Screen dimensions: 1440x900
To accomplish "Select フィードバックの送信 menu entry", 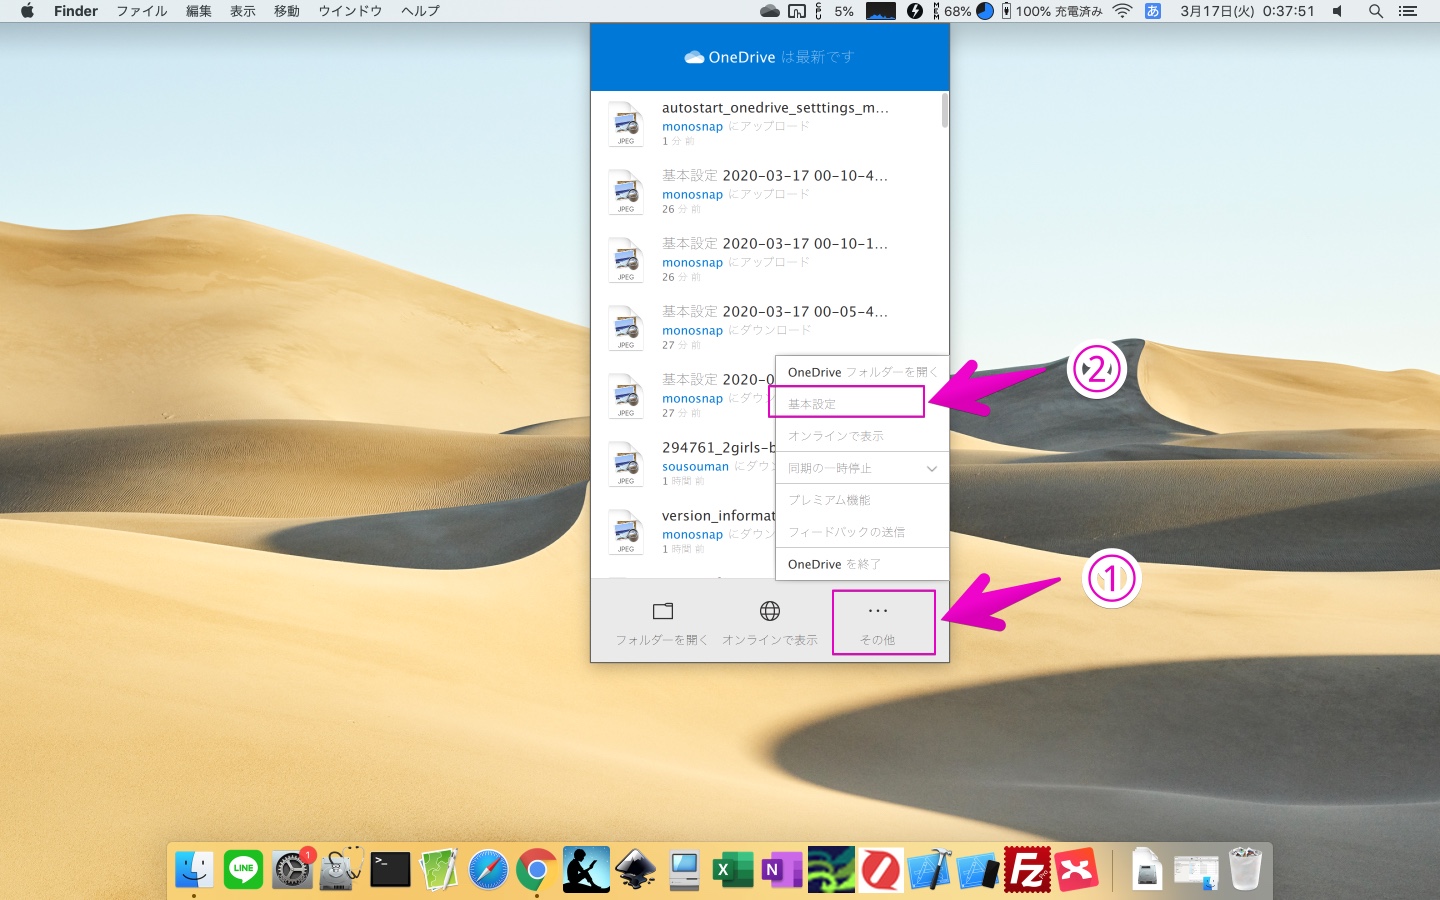I will 862,532.
